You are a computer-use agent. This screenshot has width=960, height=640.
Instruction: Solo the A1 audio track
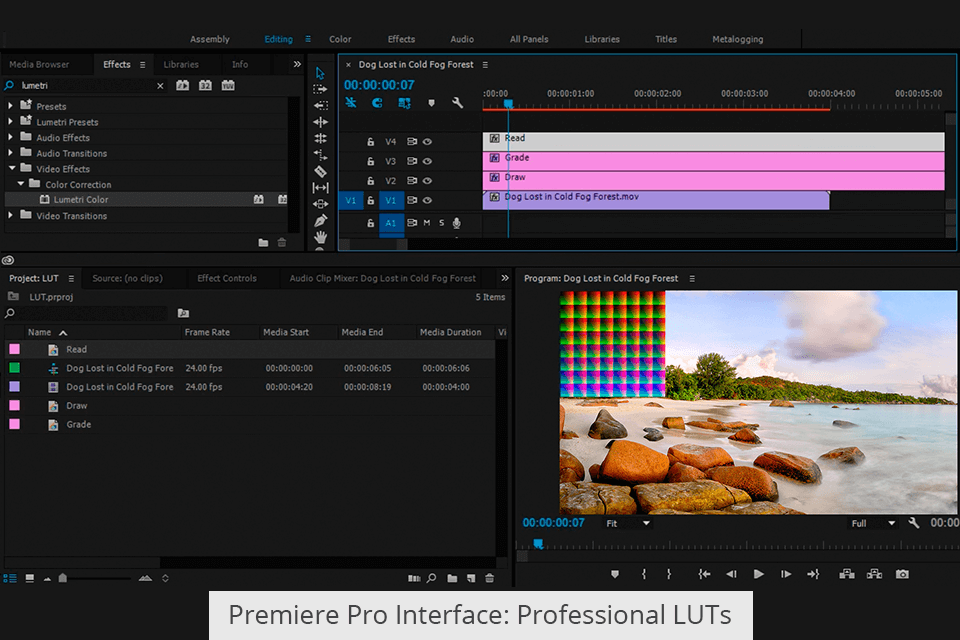pyautogui.click(x=441, y=223)
